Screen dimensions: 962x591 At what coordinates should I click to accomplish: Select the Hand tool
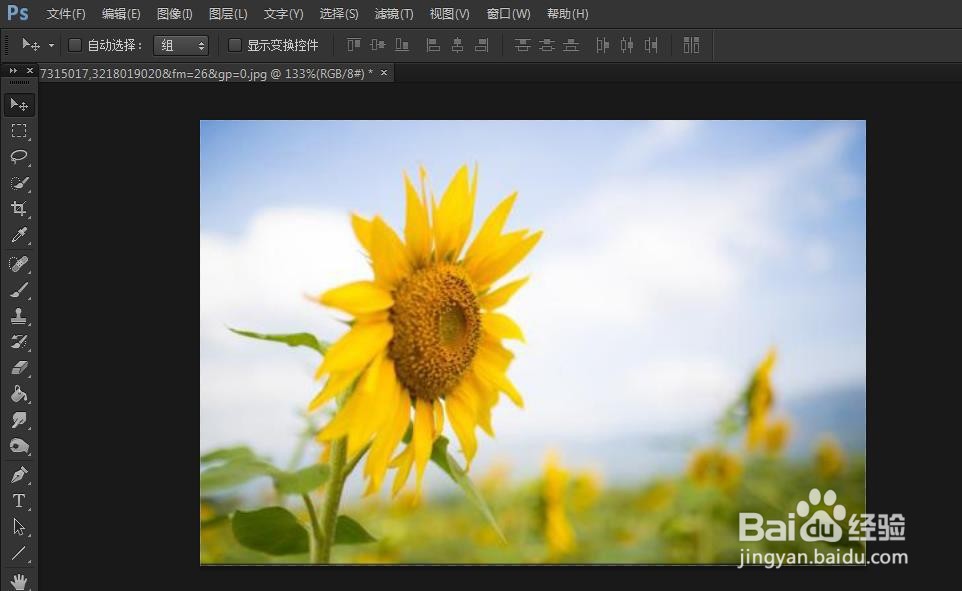point(19,581)
